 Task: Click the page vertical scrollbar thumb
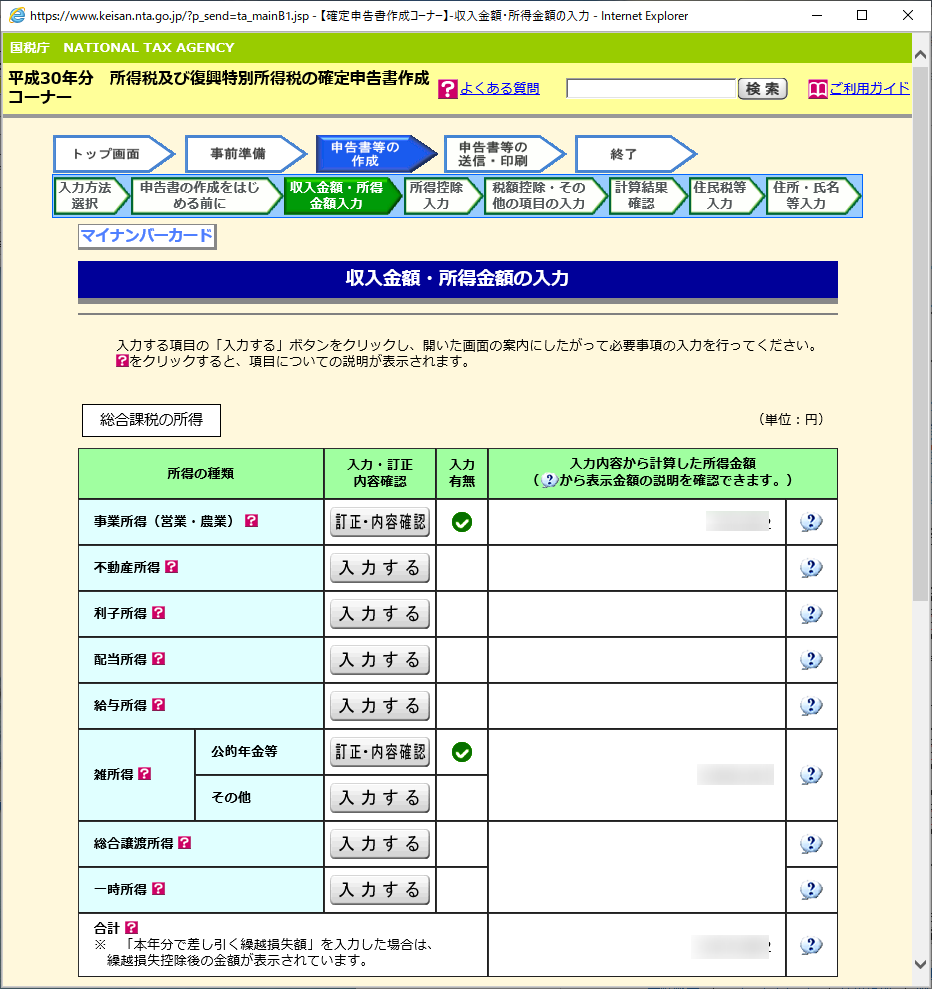(921, 334)
